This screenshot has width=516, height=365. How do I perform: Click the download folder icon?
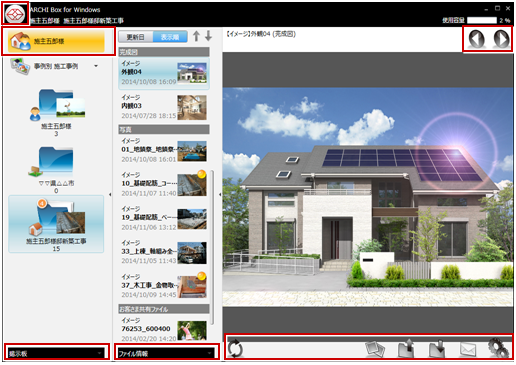(437, 349)
